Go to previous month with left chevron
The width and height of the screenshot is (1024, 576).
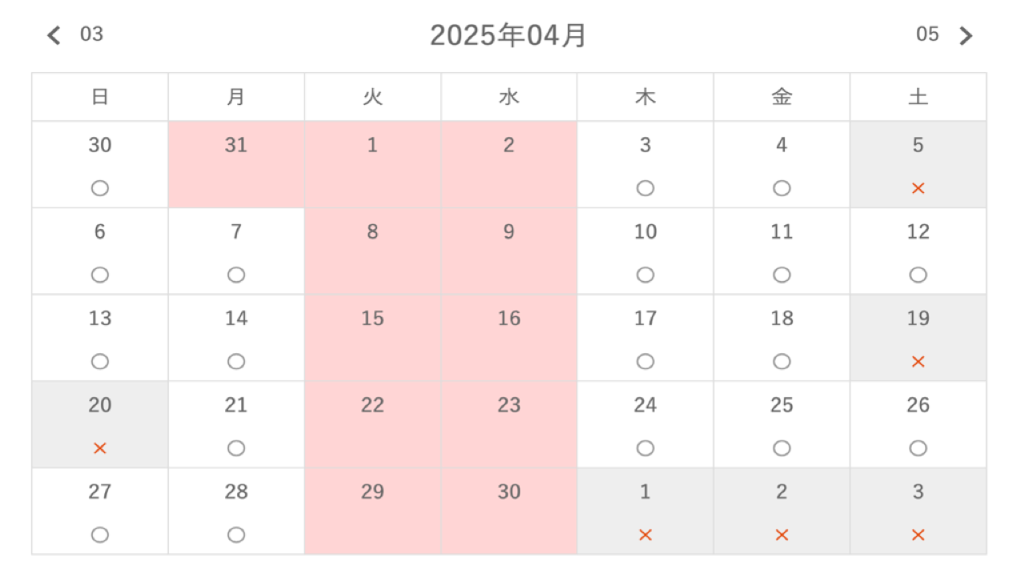click(x=54, y=36)
